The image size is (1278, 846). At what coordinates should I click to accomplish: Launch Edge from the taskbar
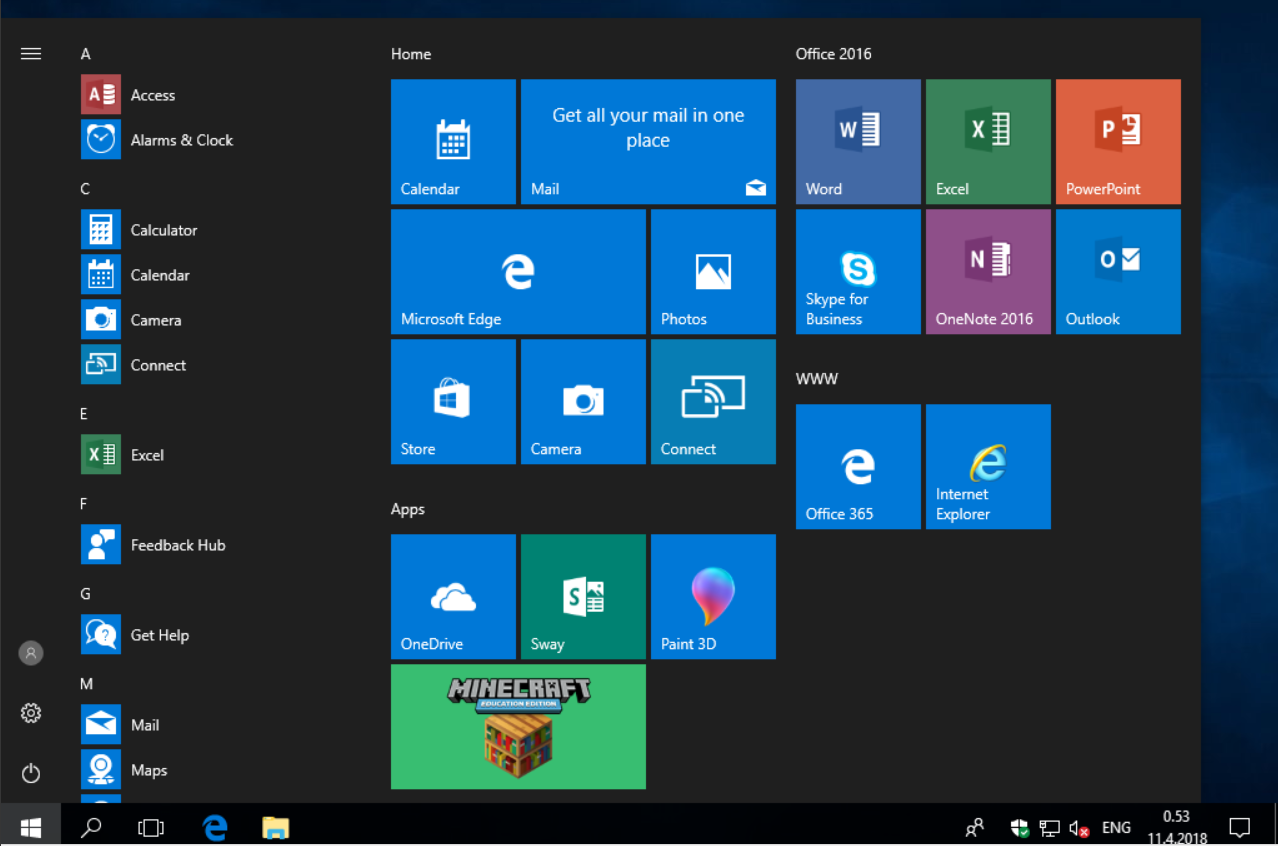[215, 827]
